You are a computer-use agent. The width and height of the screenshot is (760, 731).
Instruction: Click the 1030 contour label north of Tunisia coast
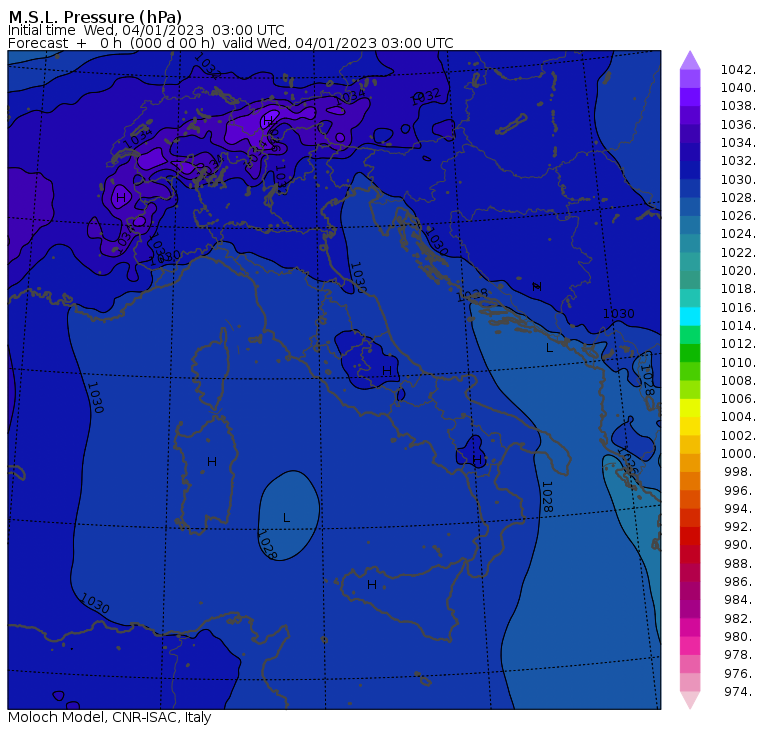pyautogui.click(x=95, y=603)
